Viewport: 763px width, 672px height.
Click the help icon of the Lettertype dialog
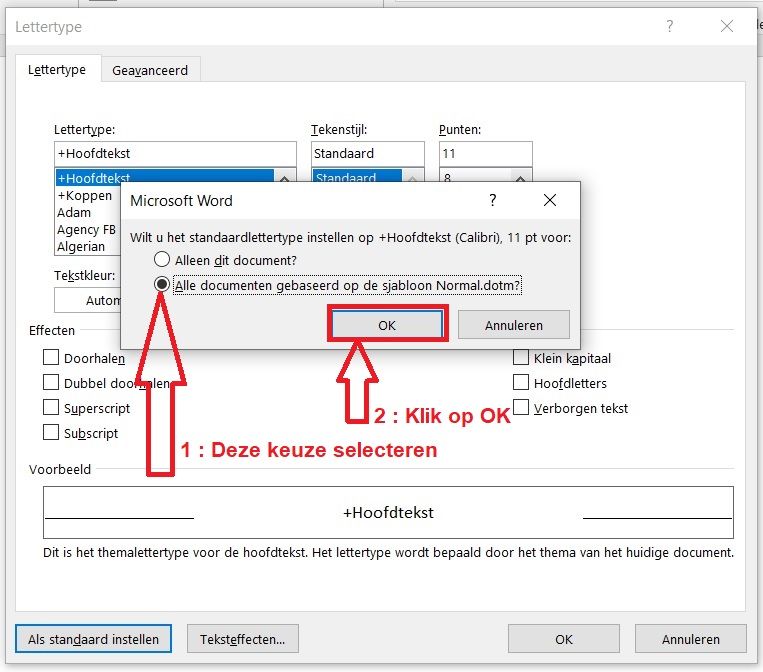670,26
